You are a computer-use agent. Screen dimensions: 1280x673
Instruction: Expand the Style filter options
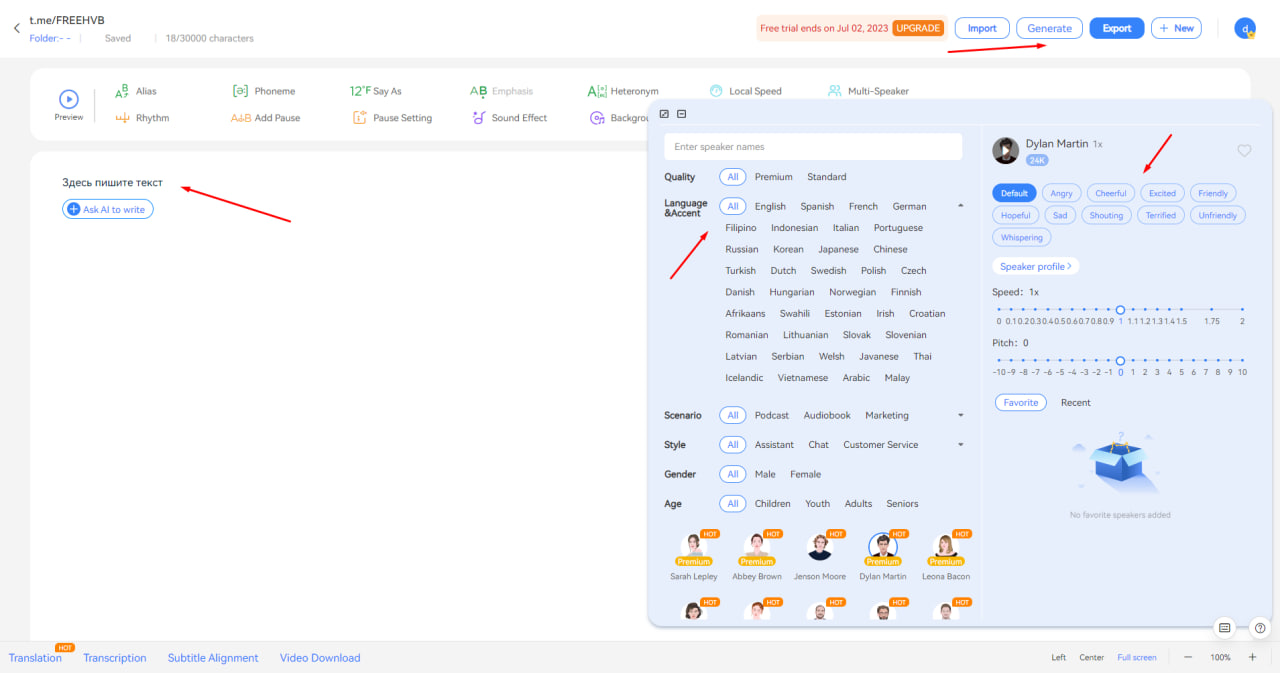961,445
